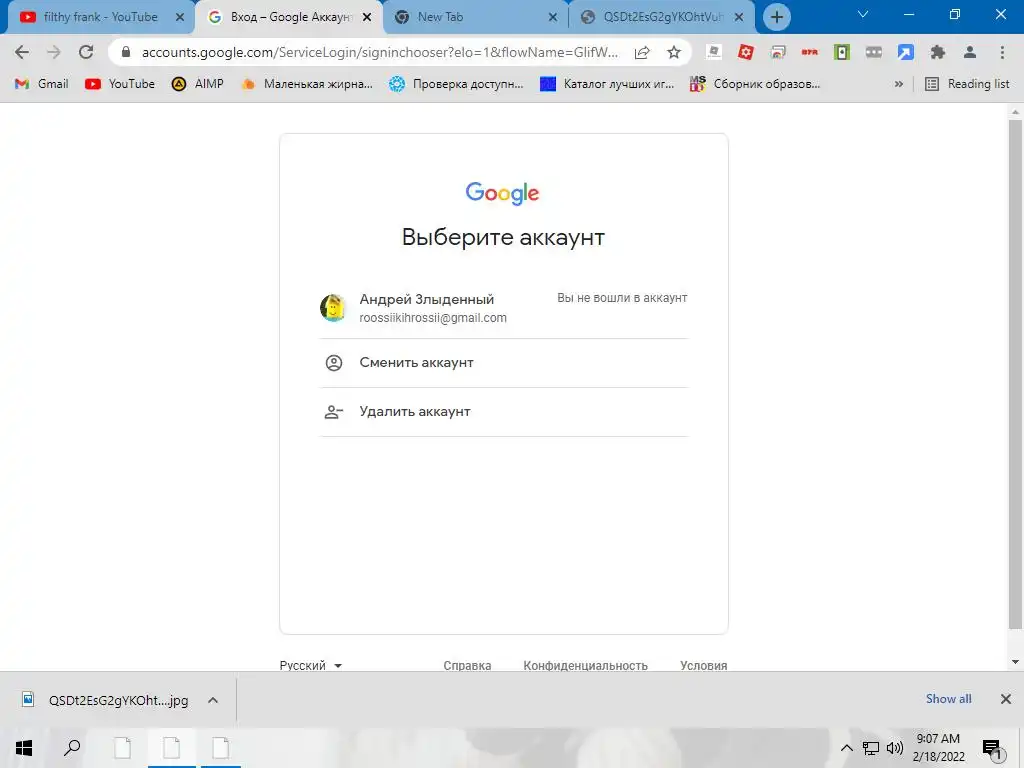This screenshot has width=1024, height=768.
Task: Open the Reading list
Action: (x=967, y=84)
